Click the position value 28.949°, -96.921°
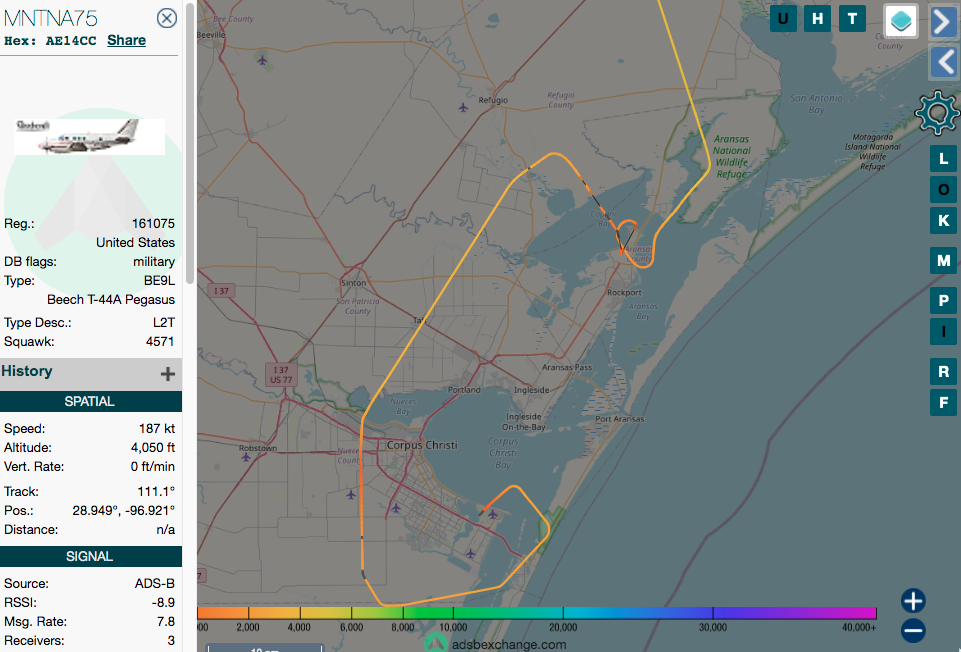Viewport: 961px width, 652px height. (x=123, y=510)
